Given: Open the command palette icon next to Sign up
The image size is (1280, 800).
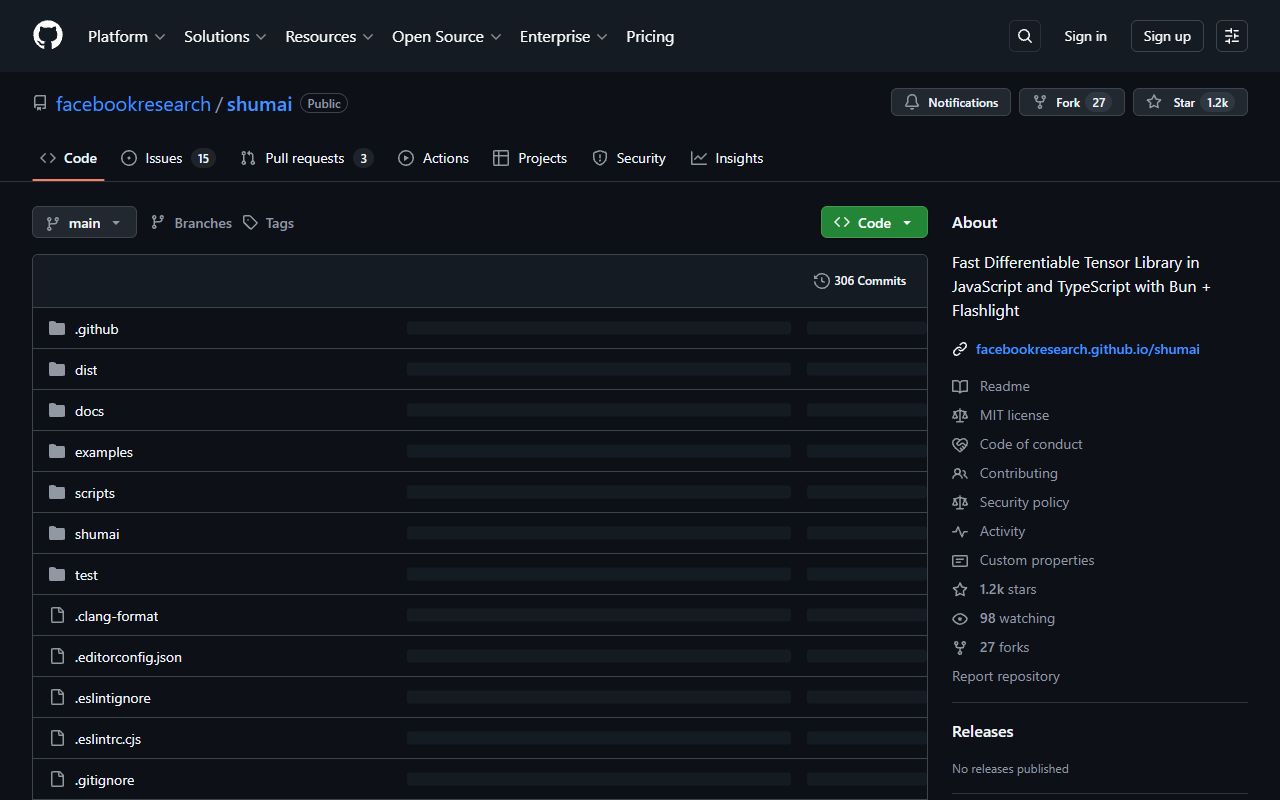Looking at the screenshot, I should click(x=1231, y=36).
